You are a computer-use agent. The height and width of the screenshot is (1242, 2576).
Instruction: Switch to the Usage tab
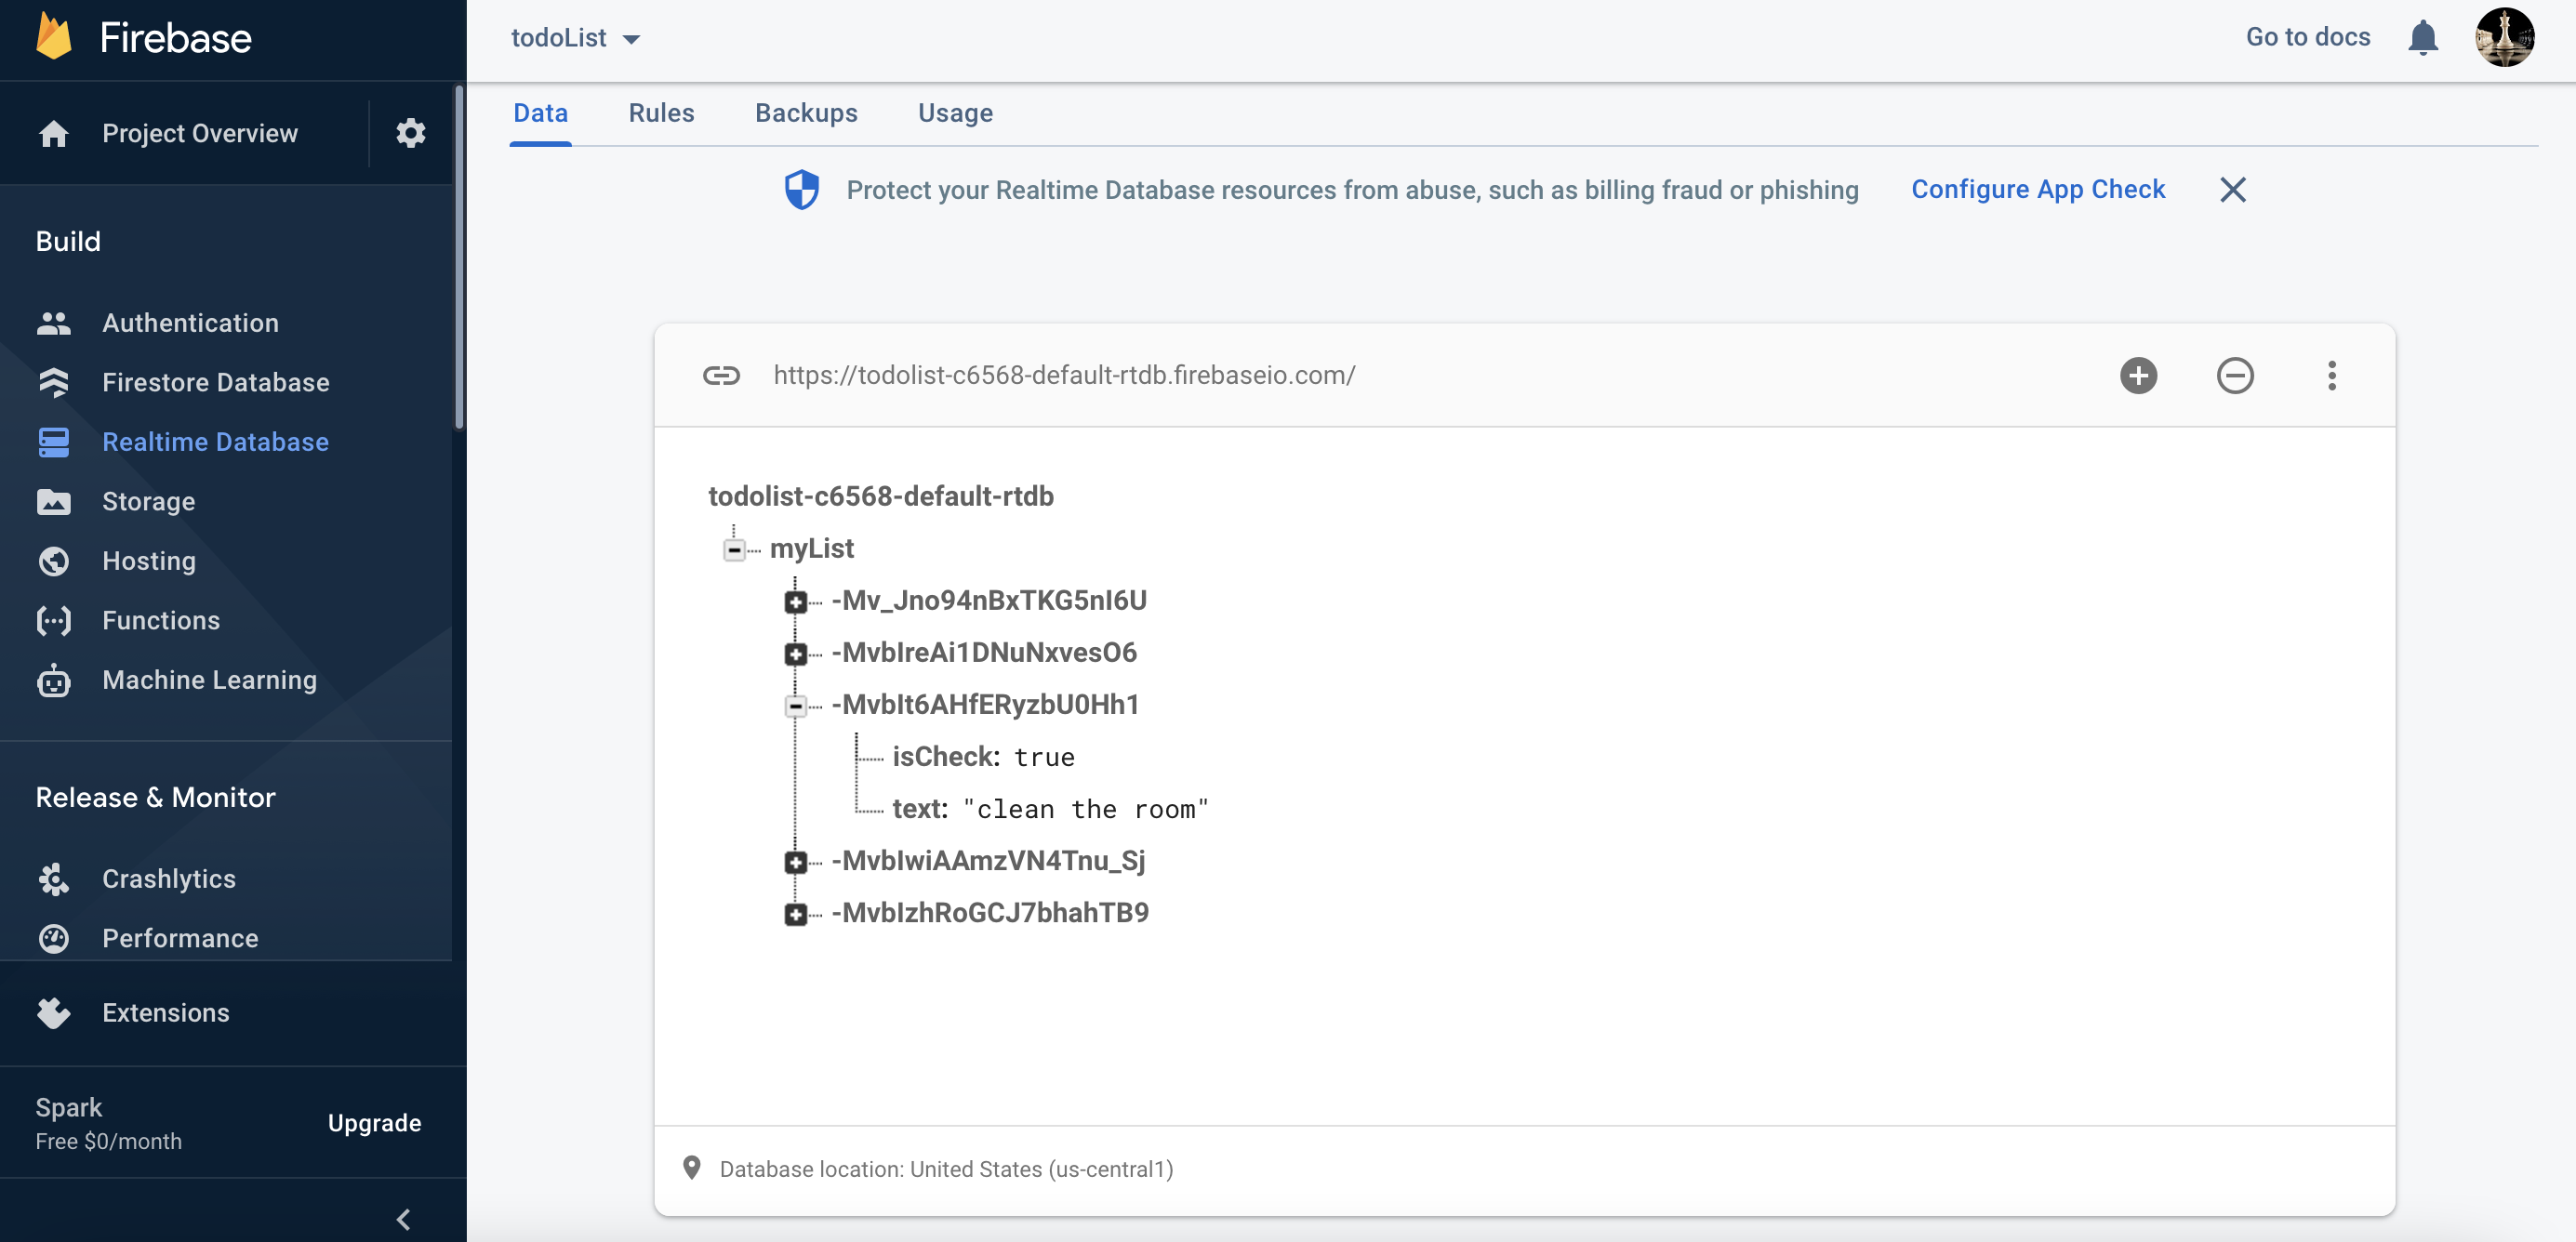(x=955, y=113)
